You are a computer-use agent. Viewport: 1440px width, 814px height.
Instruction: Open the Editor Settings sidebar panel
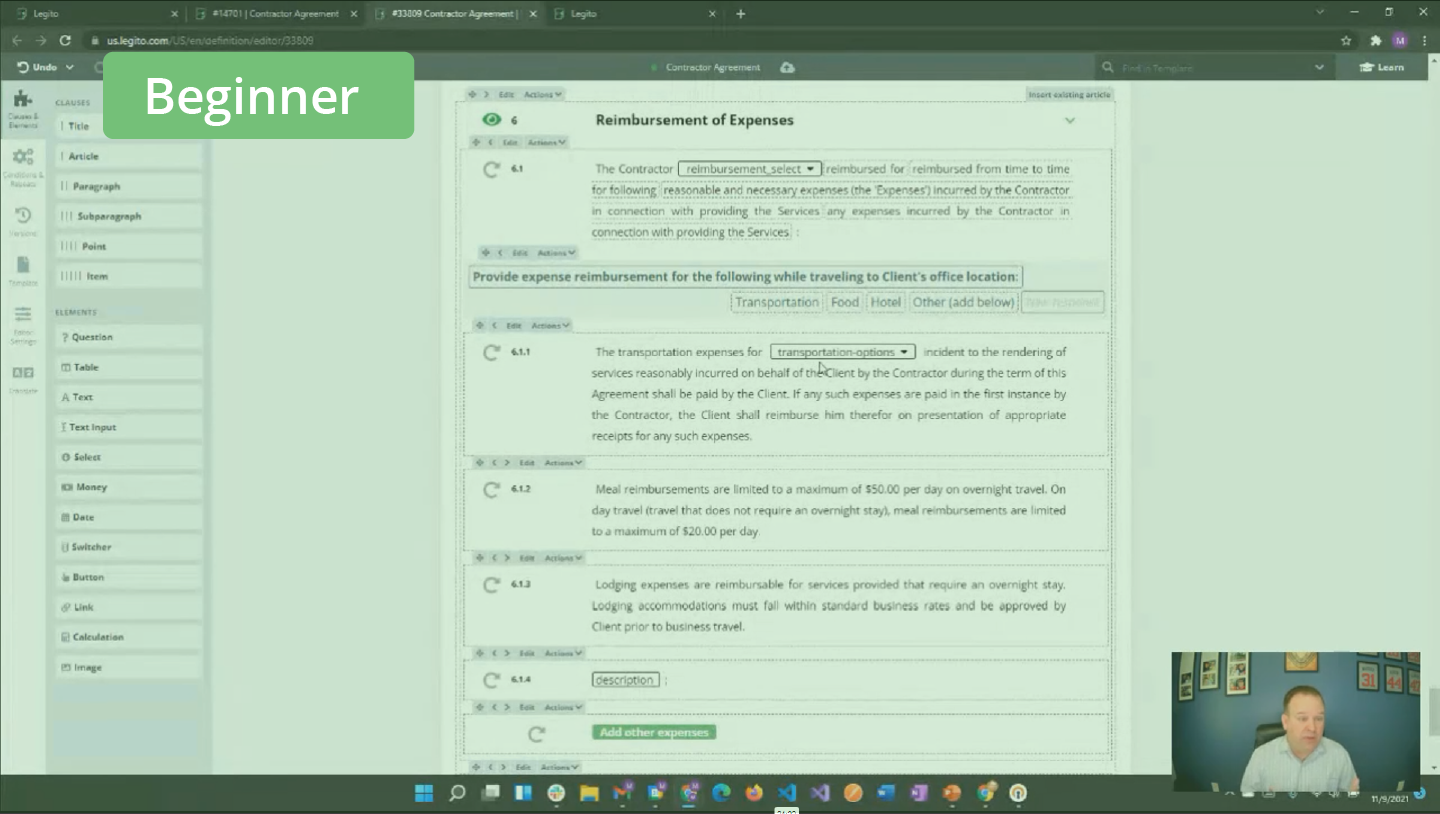pos(22,325)
